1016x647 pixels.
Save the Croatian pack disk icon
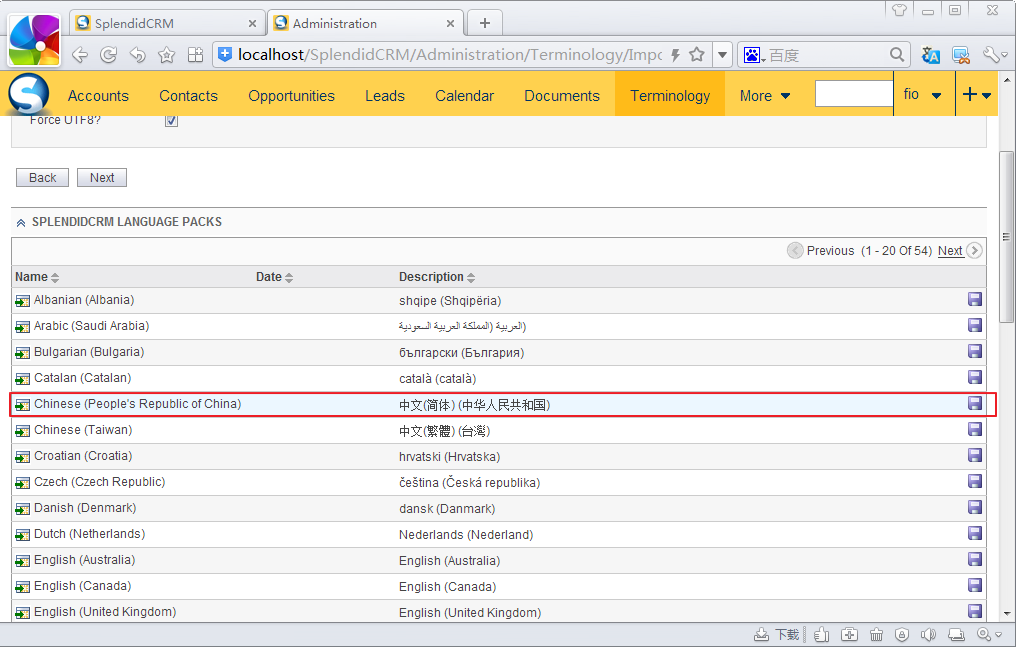[x=975, y=455]
